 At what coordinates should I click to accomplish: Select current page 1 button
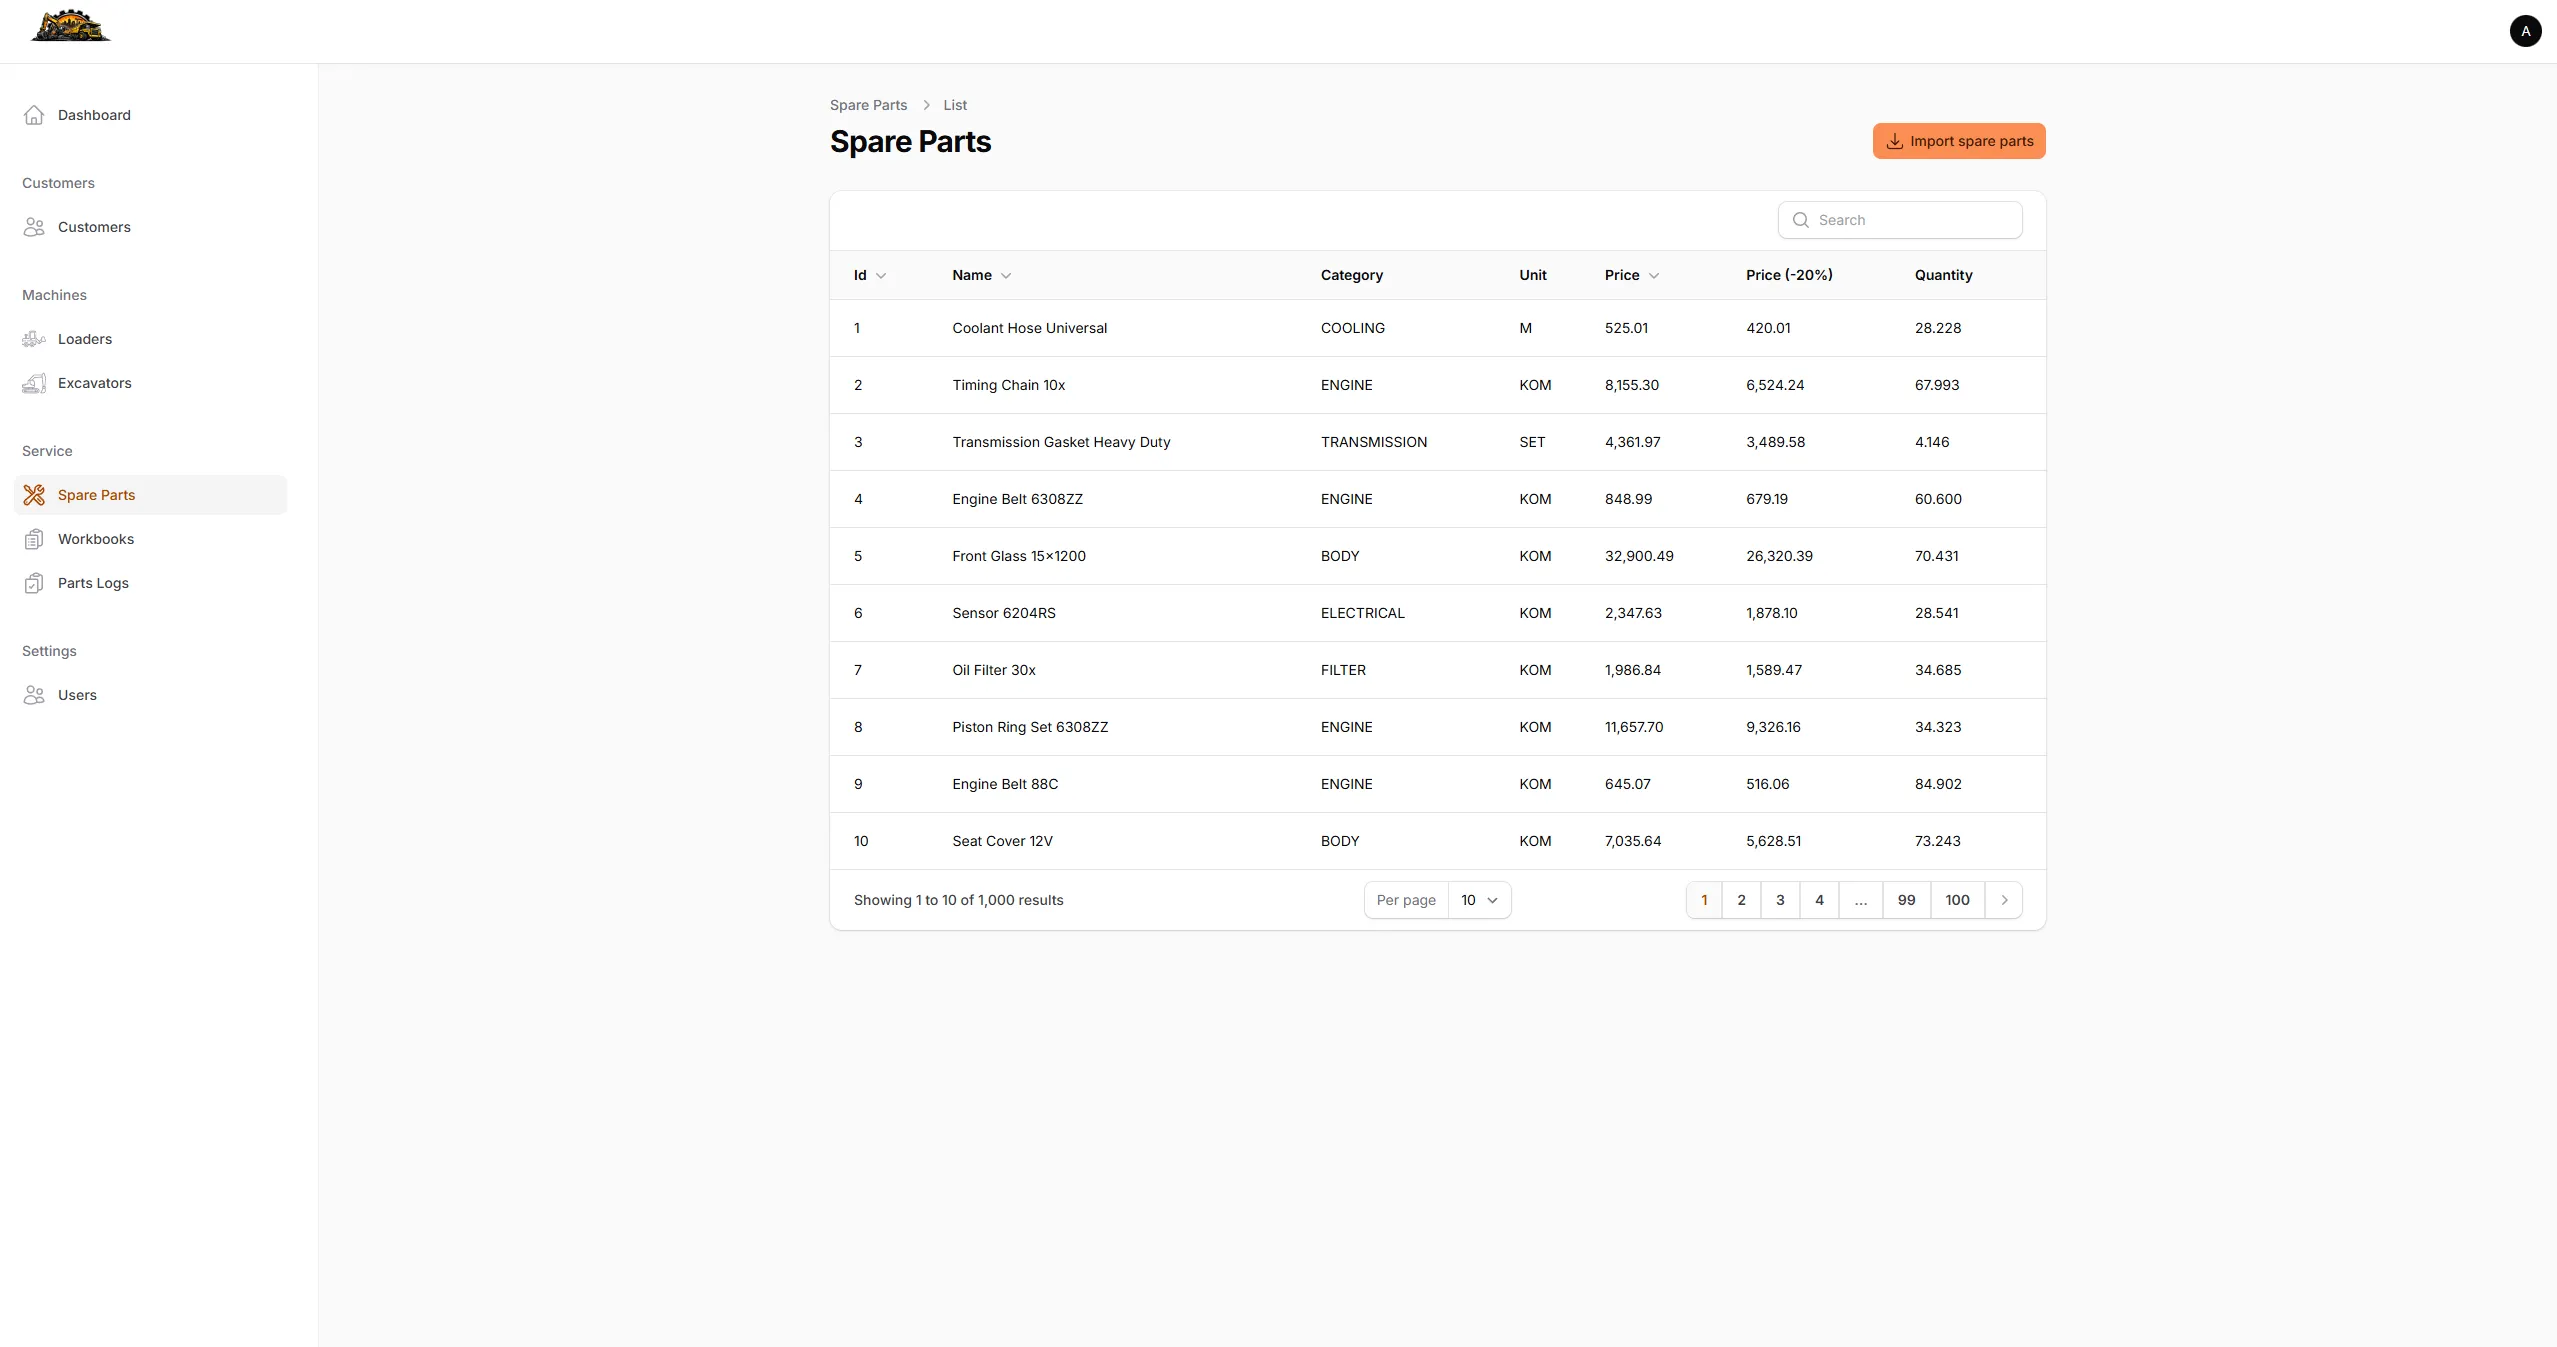pos(1704,900)
